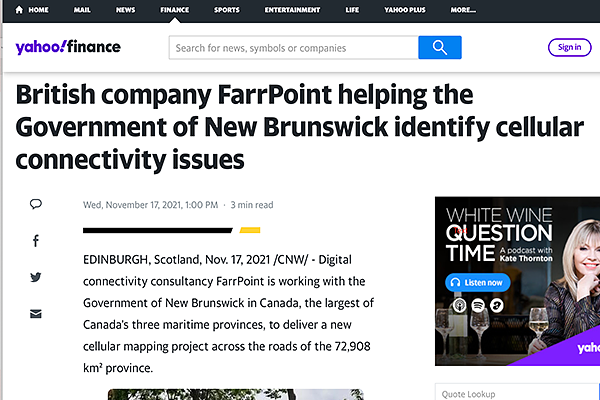Click the article date Wed, November 17, 2021
This screenshot has height=400, width=600.
[x=150, y=205]
